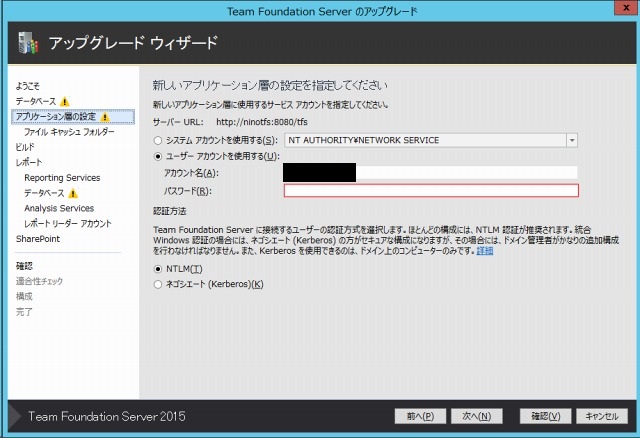This screenshot has height=438, width=640.
Task: Click the upgrade wizard server icon
Action: coord(28,43)
